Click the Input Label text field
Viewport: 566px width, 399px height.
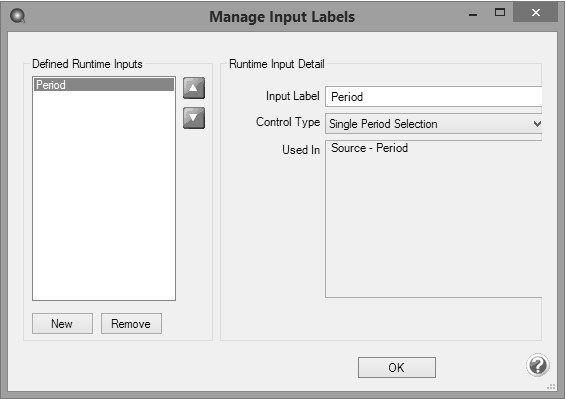click(x=434, y=97)
